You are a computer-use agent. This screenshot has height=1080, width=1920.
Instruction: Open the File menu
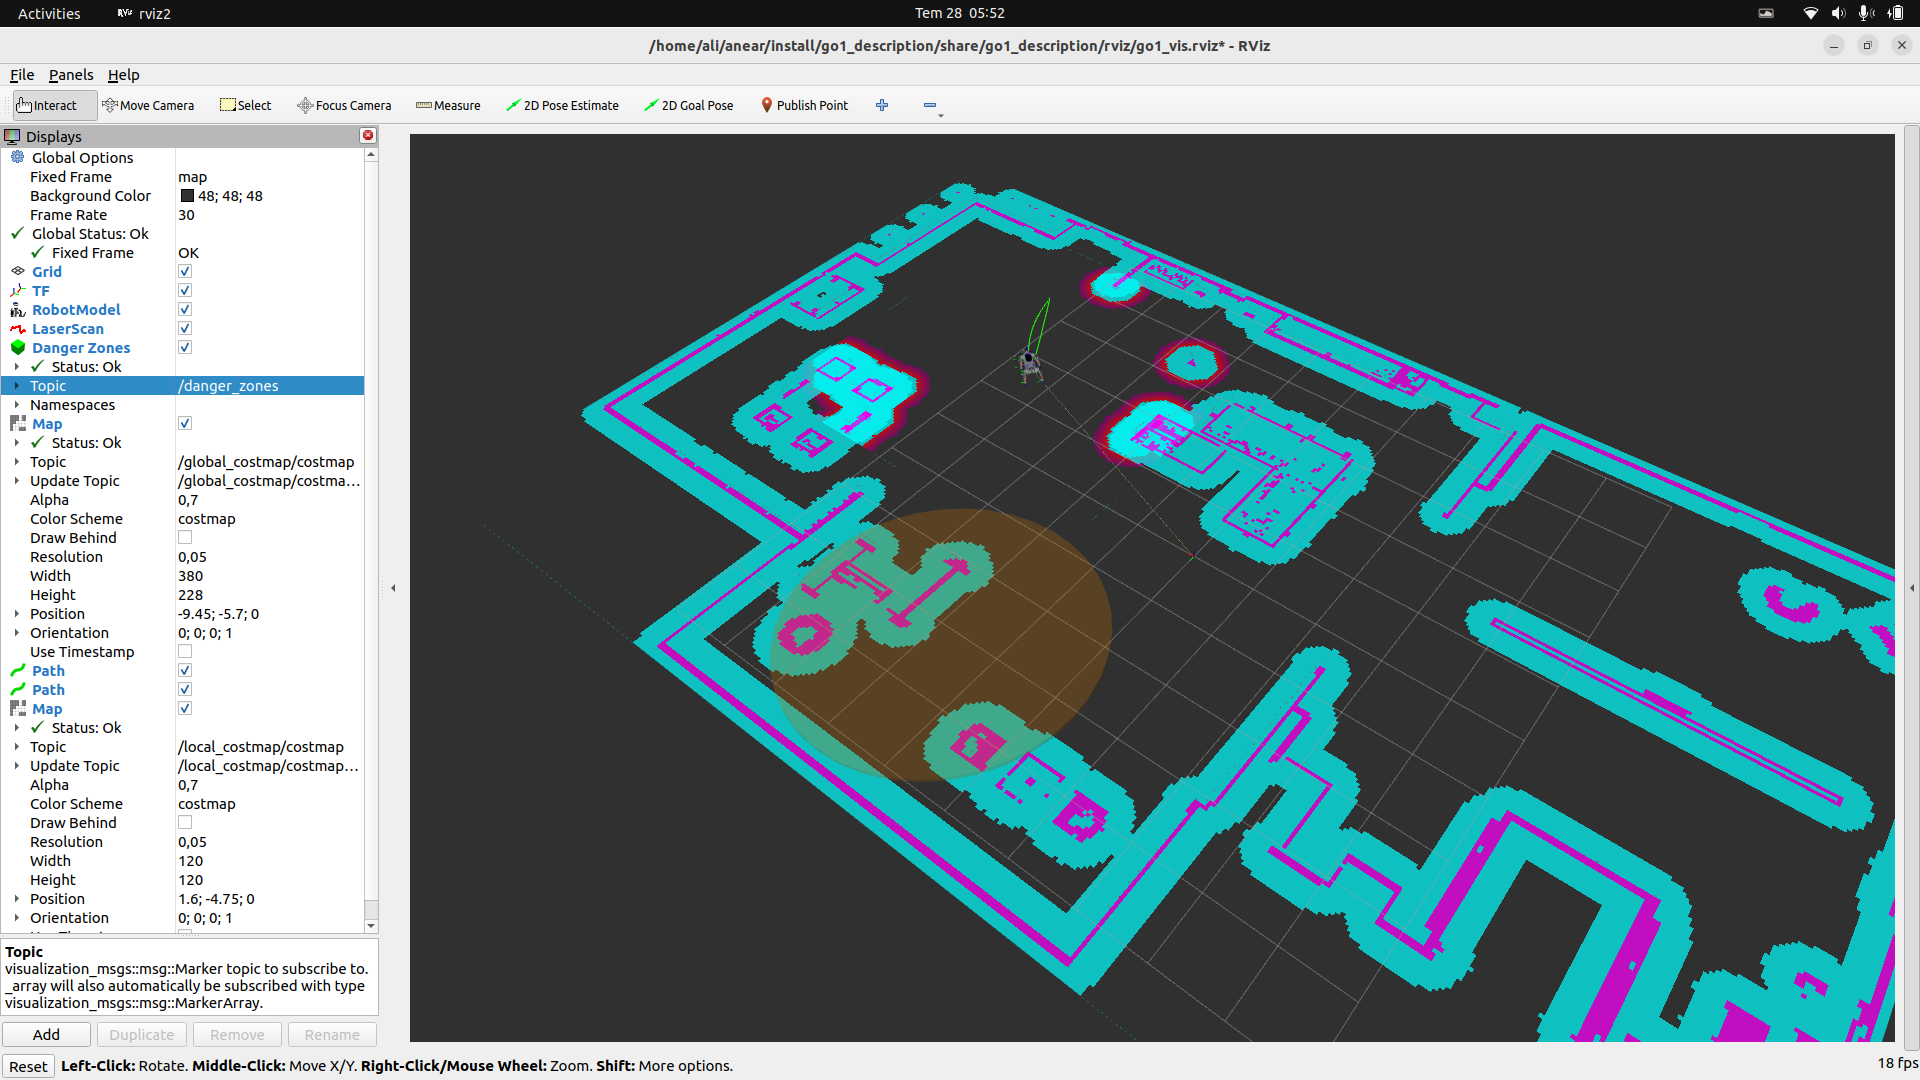click(22, 75)
